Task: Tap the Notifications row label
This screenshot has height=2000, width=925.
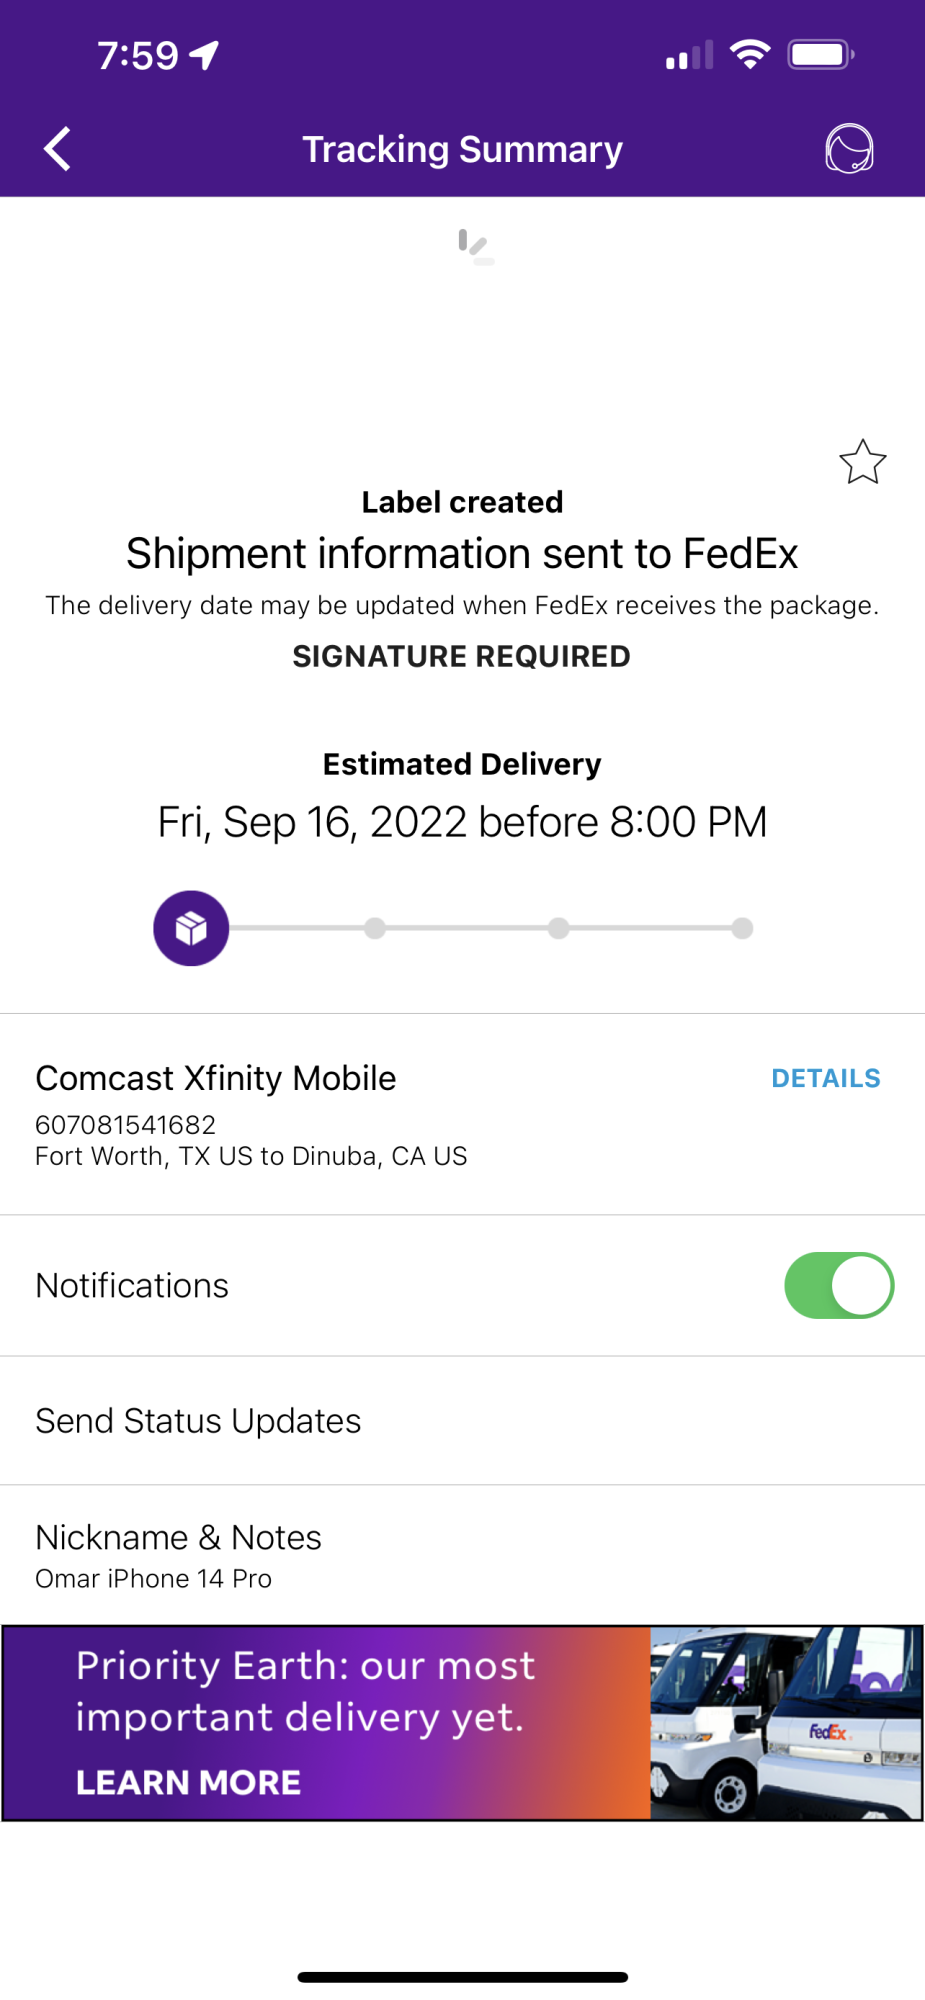Action: (x=132, y=1285)
